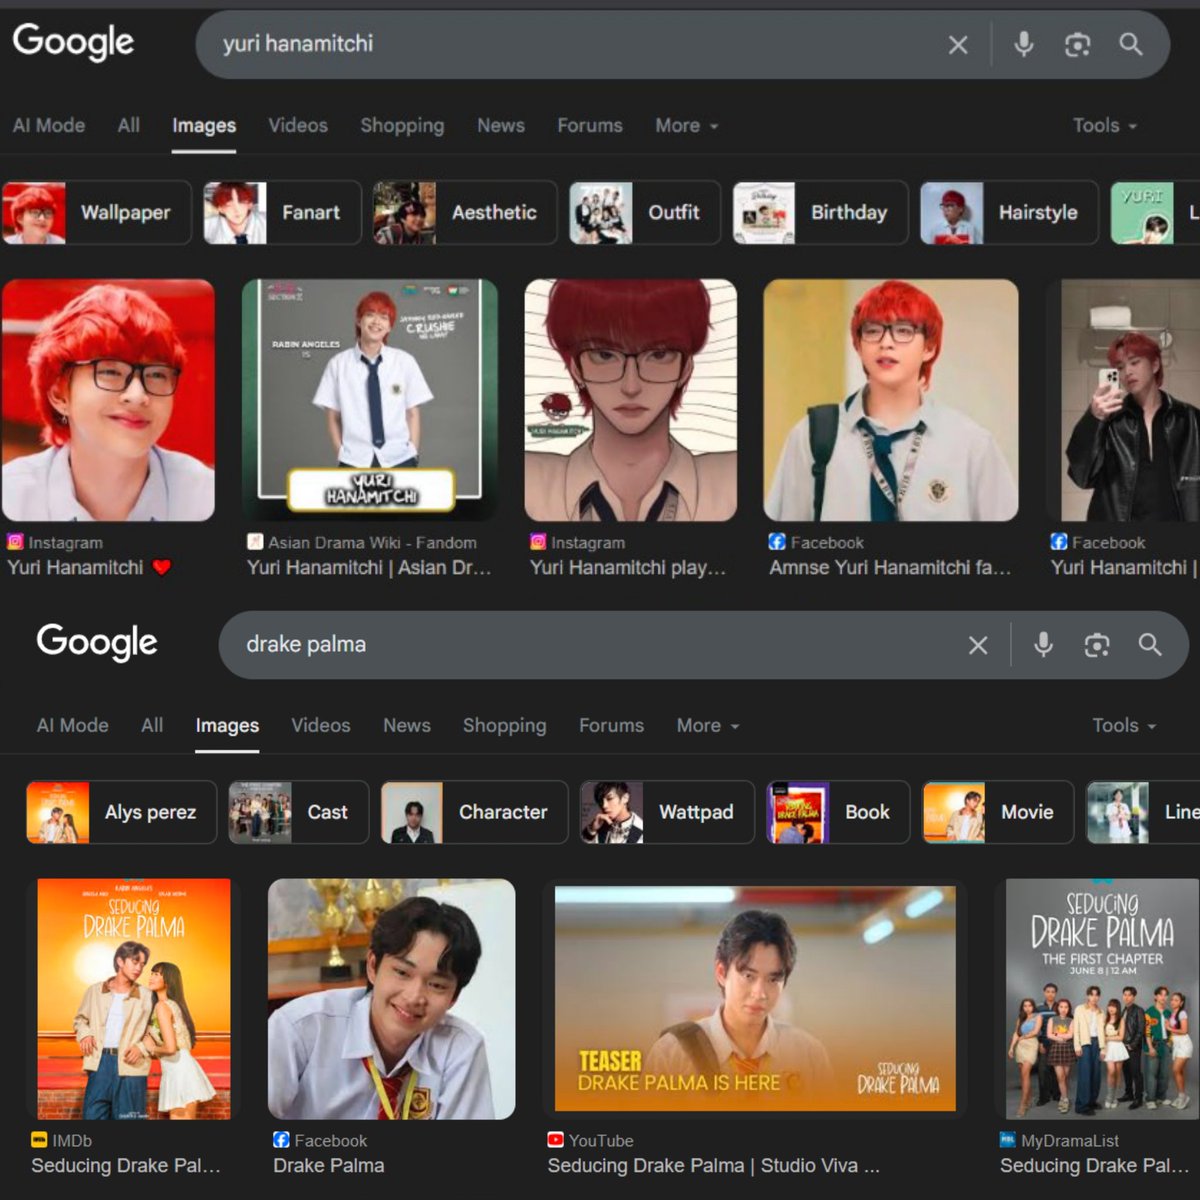Start voice search beside the yuri hanamitchi query

(1024, 44)
